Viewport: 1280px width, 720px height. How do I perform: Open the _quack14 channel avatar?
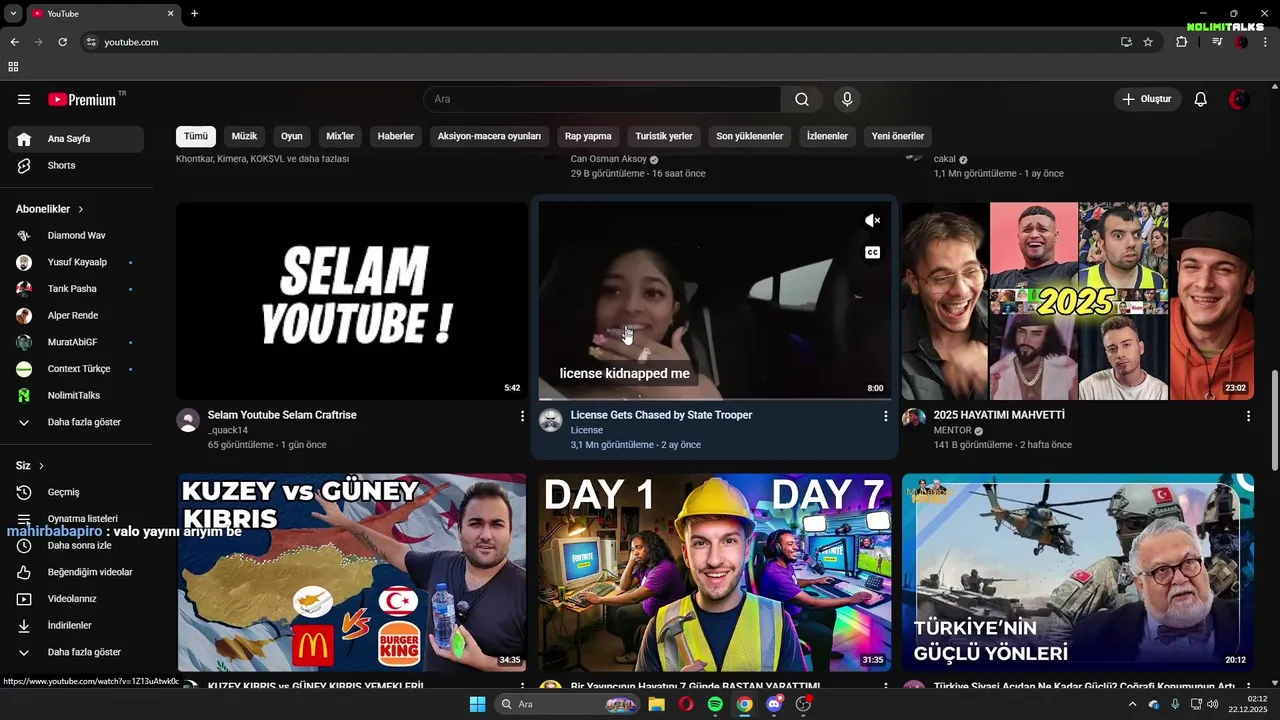coord(188,420)
